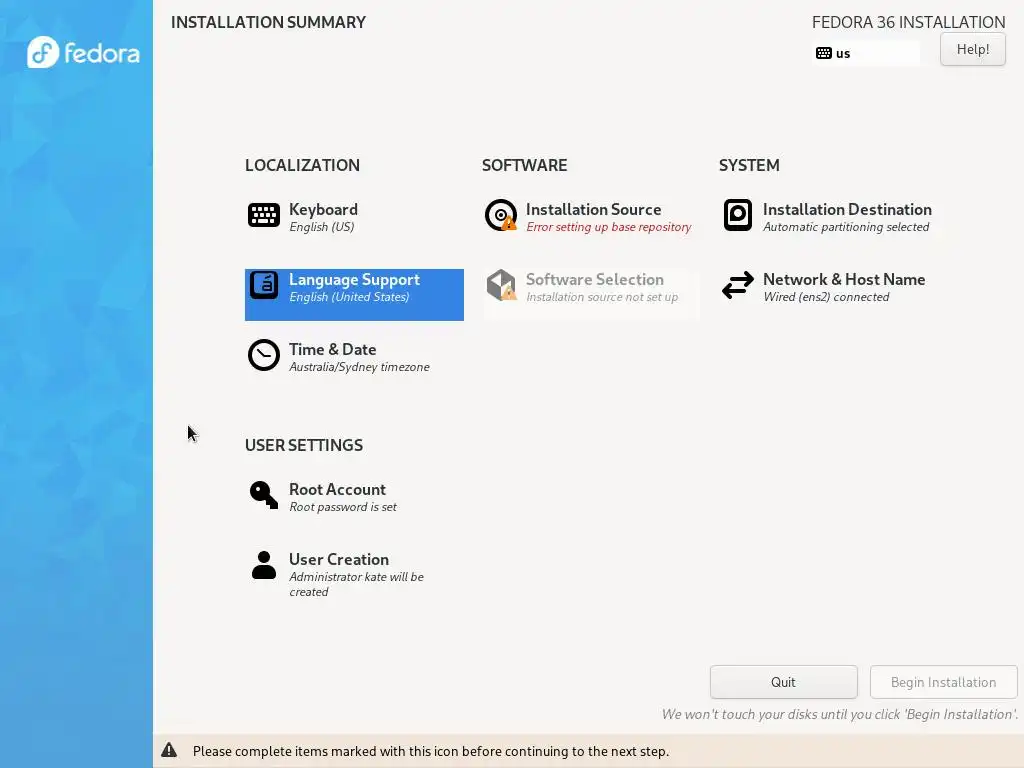Click the FEDORA 36 INSTALLATION heading
This screenshot has width=1024, height=768.
click(x=908, y=22)
